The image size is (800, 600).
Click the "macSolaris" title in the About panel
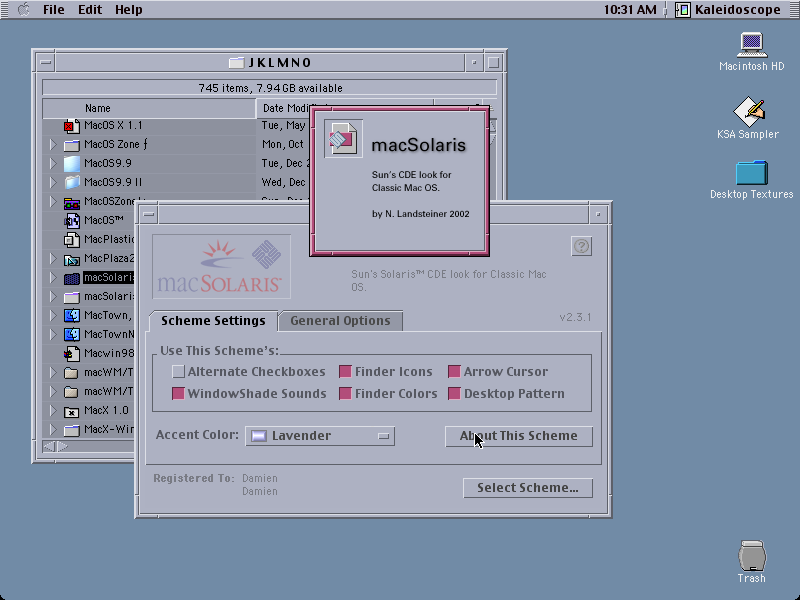pyautogui.click(x=418, y=145)
